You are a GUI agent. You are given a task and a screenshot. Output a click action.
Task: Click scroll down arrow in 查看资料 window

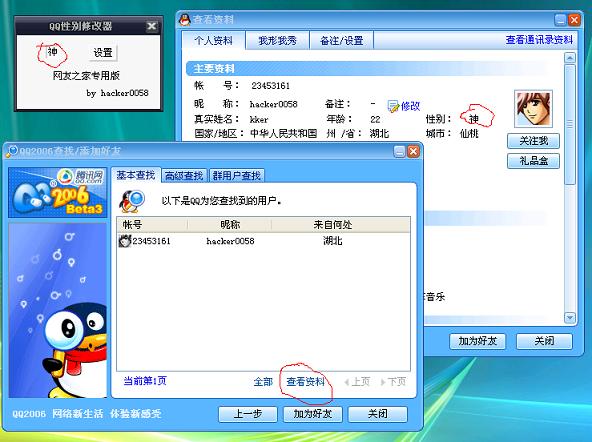pyautogui.click(x=570, y=318)
